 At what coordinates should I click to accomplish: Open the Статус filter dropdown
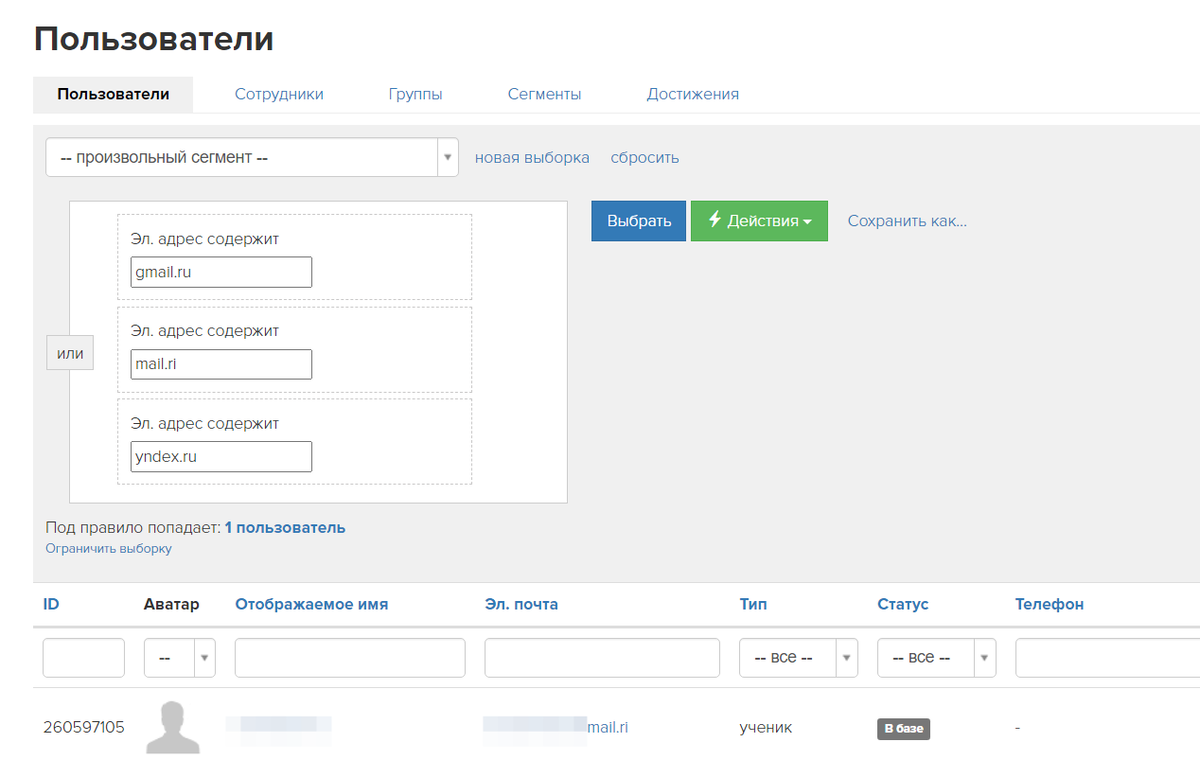[936, 658]
